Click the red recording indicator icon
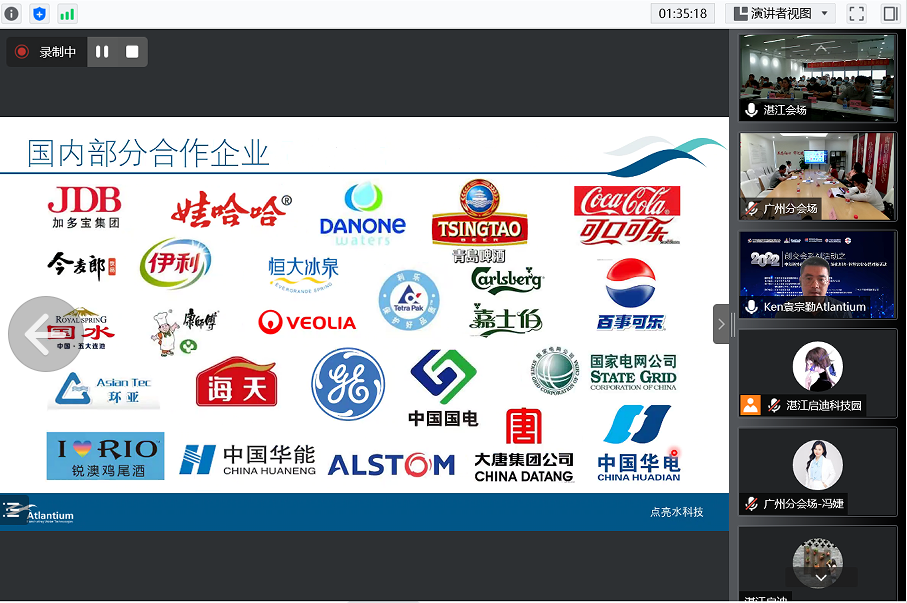The width and height of the screenshot is (907, 603). click(22, 52)
